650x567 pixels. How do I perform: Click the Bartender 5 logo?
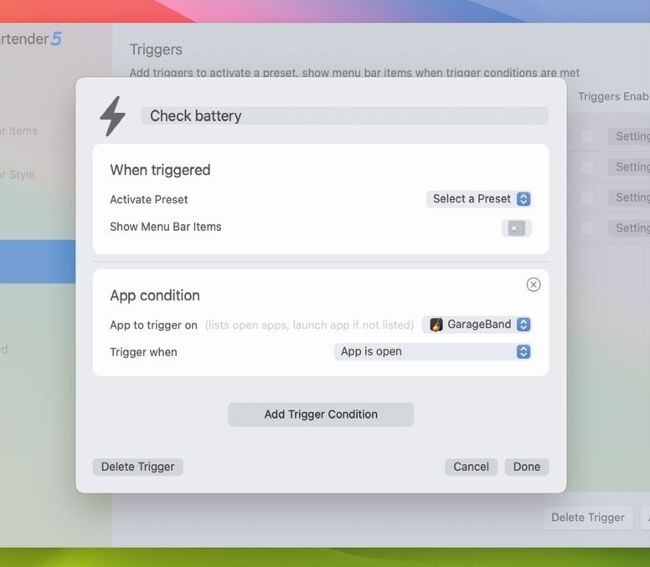tap(30, 39)
